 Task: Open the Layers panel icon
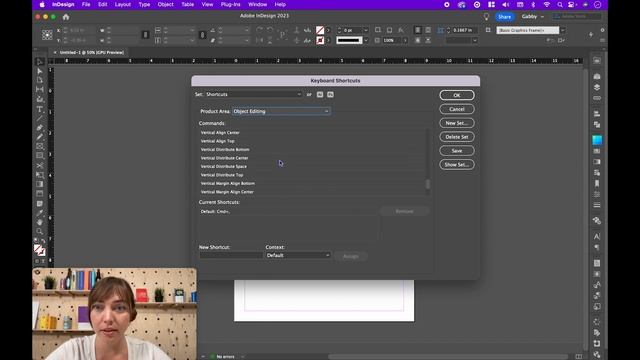[597, 87]
